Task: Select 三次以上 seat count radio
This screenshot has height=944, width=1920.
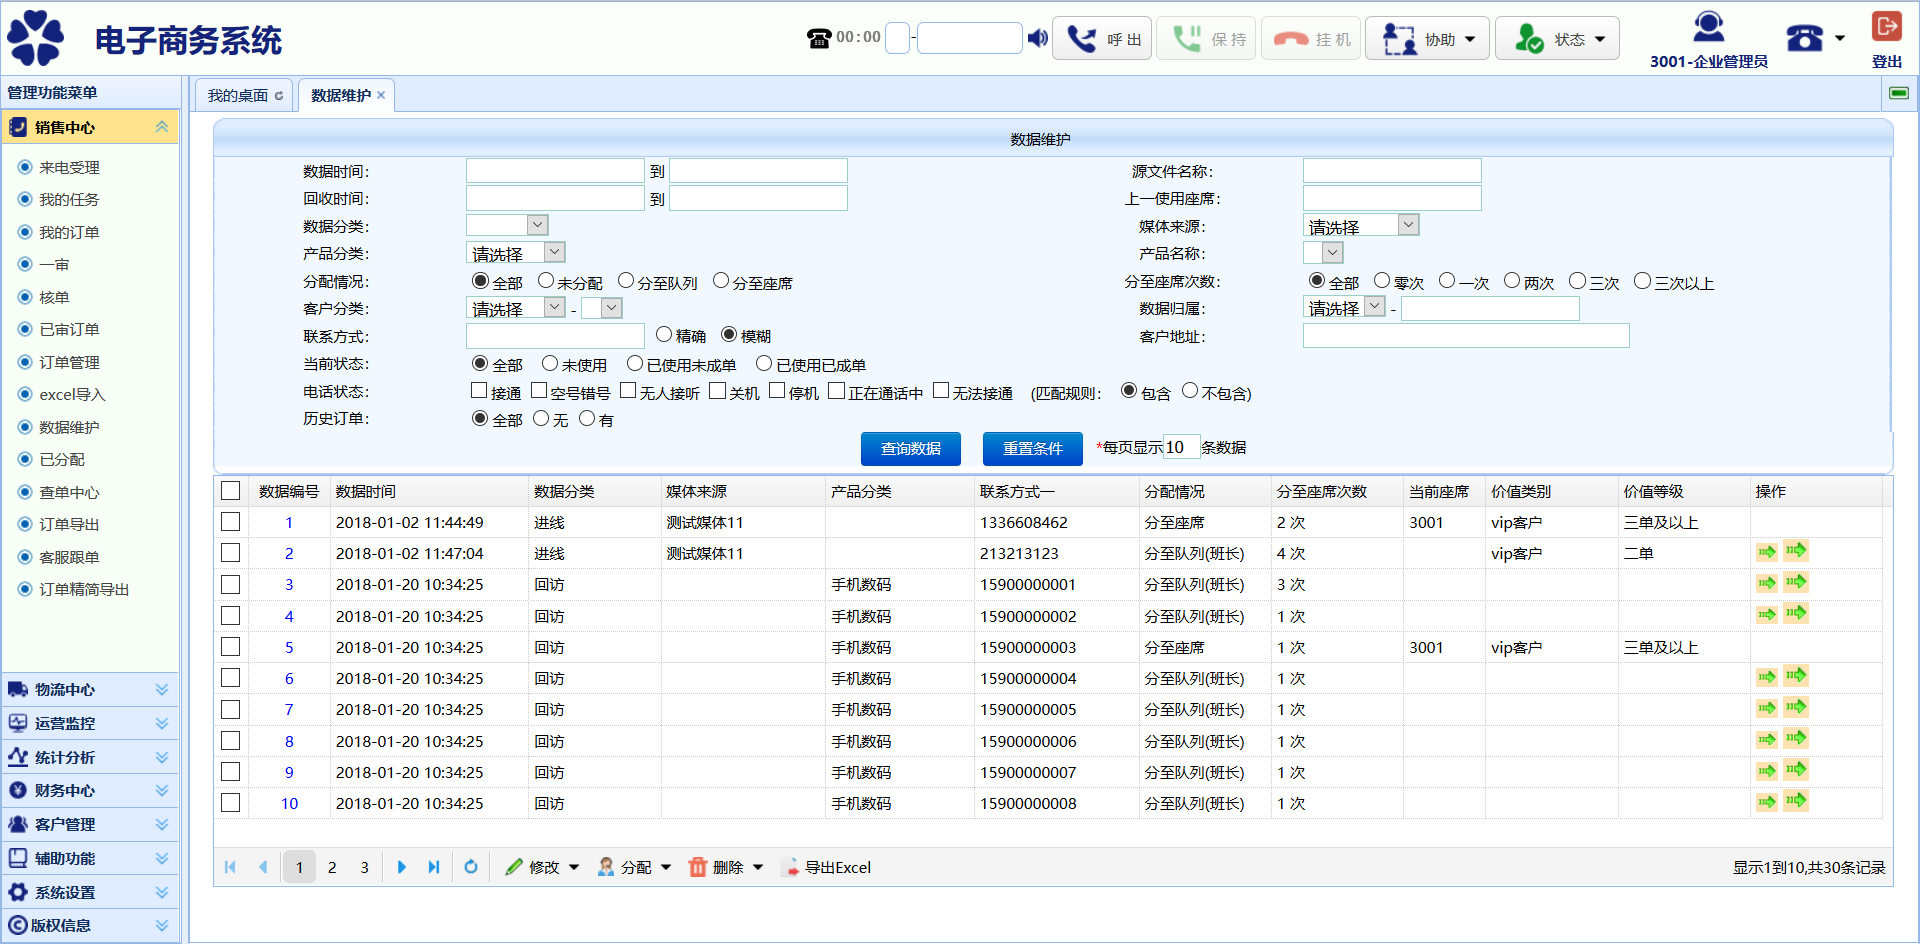Action: [1642, 281]
